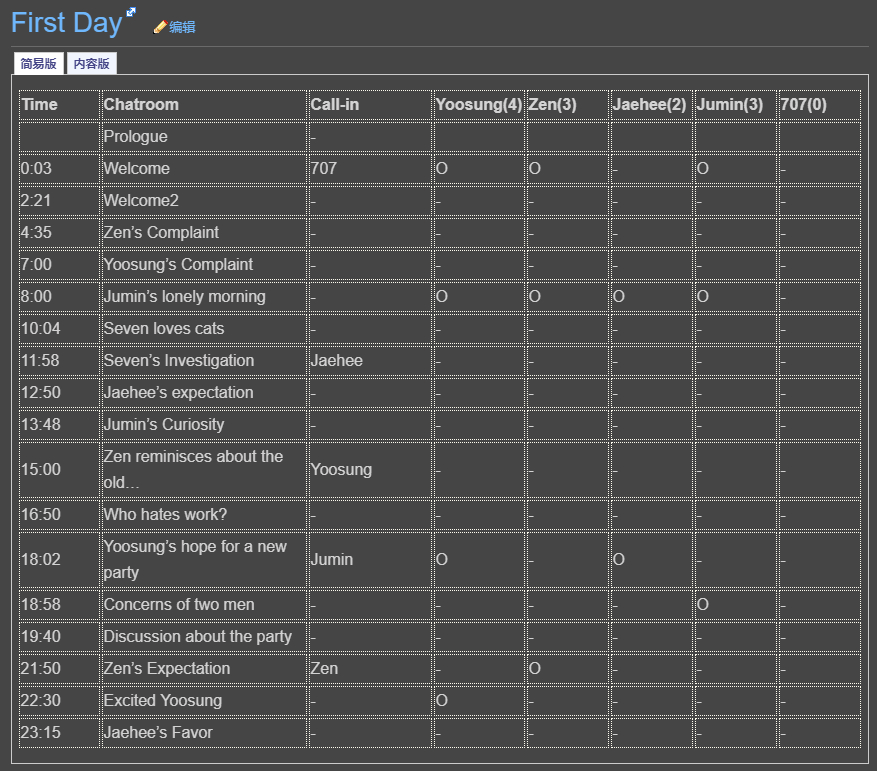Select the Discussion about the party cell

[x=205, y=636]
